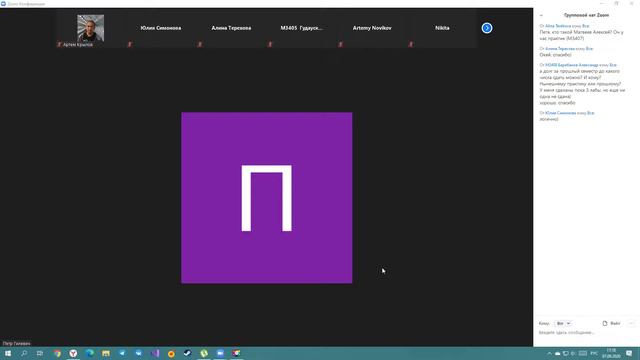The width and height of the screenshot is (640, 360).
Task: Select the Юлия Симонова participant tile
Action: [x=161, y=28]
